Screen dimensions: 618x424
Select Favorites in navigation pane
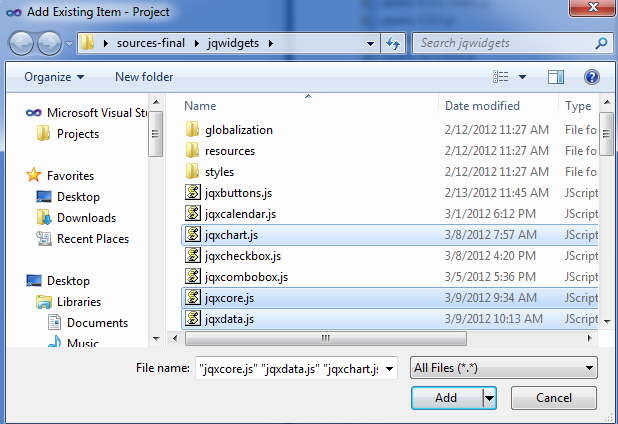[60, 176]
